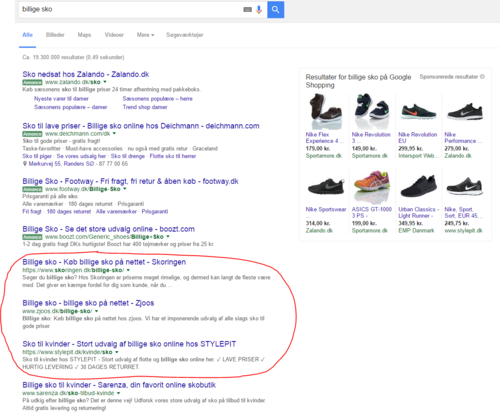The height and width of the screenshot is (415, 500).
Task: Focus the search field containing billige sko
Action: [130, 9]
